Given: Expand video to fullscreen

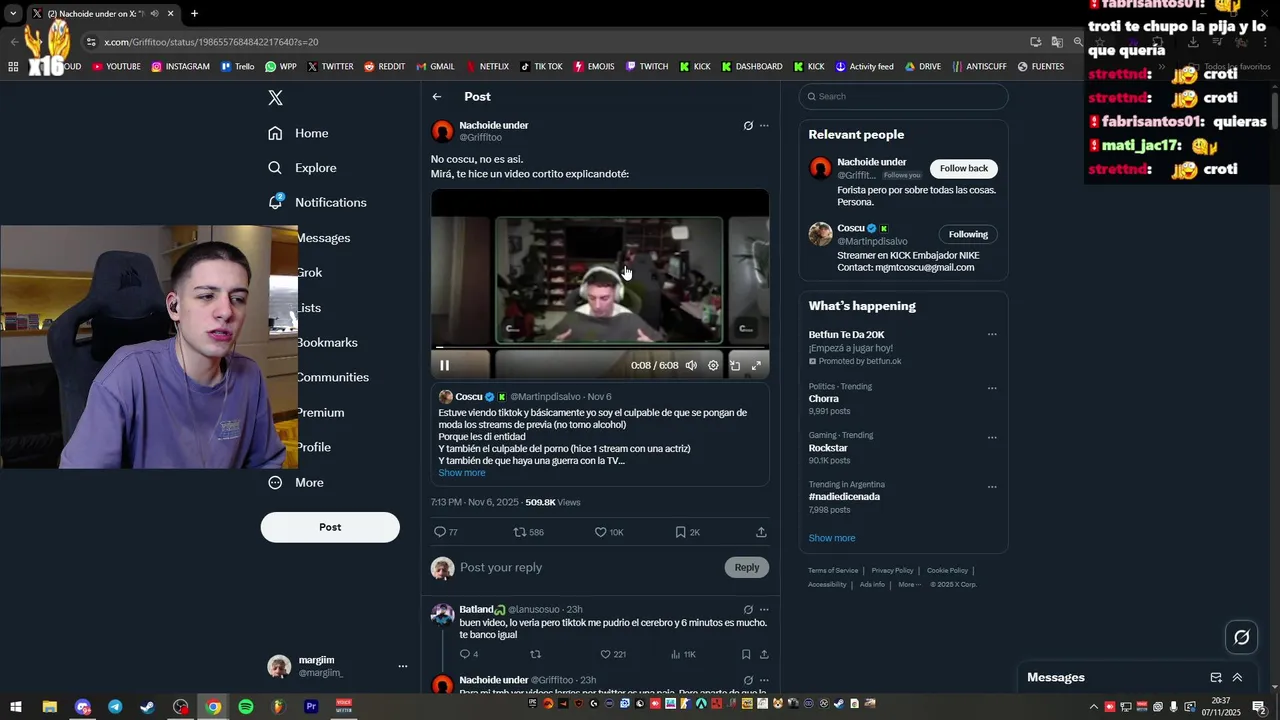Looking at the screenshot, I should point(756,365).
